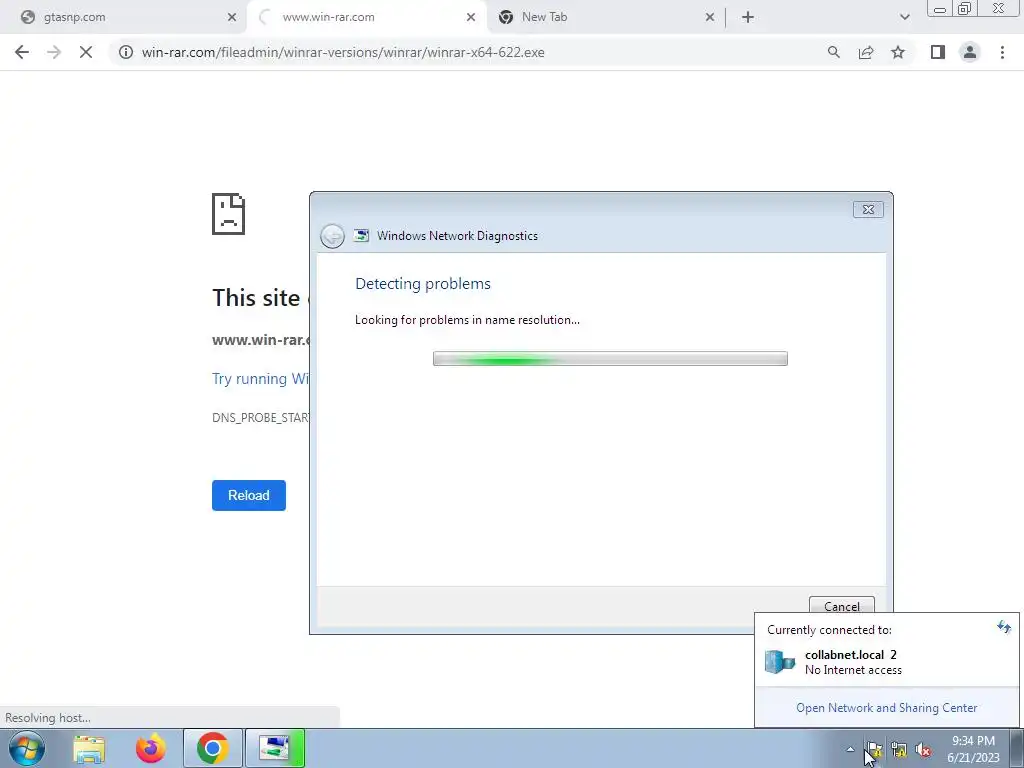The image size is (1024, 768).
Task: Click the Windows Network Diagnostics title icon
Action: point(361,236)
